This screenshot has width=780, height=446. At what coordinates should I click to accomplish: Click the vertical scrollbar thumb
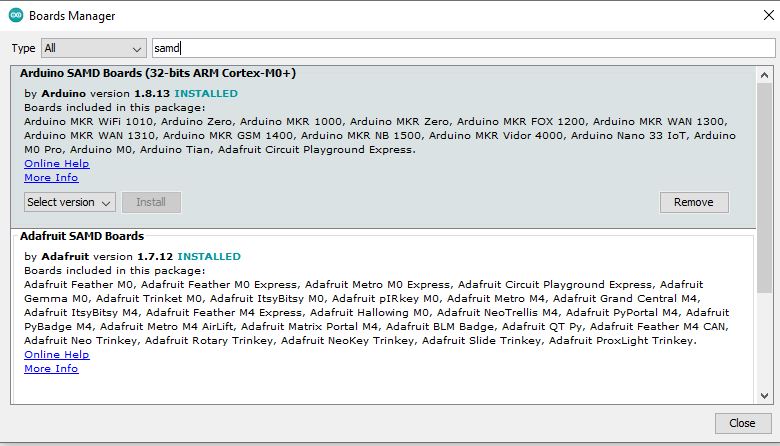(x=765, y=188)
